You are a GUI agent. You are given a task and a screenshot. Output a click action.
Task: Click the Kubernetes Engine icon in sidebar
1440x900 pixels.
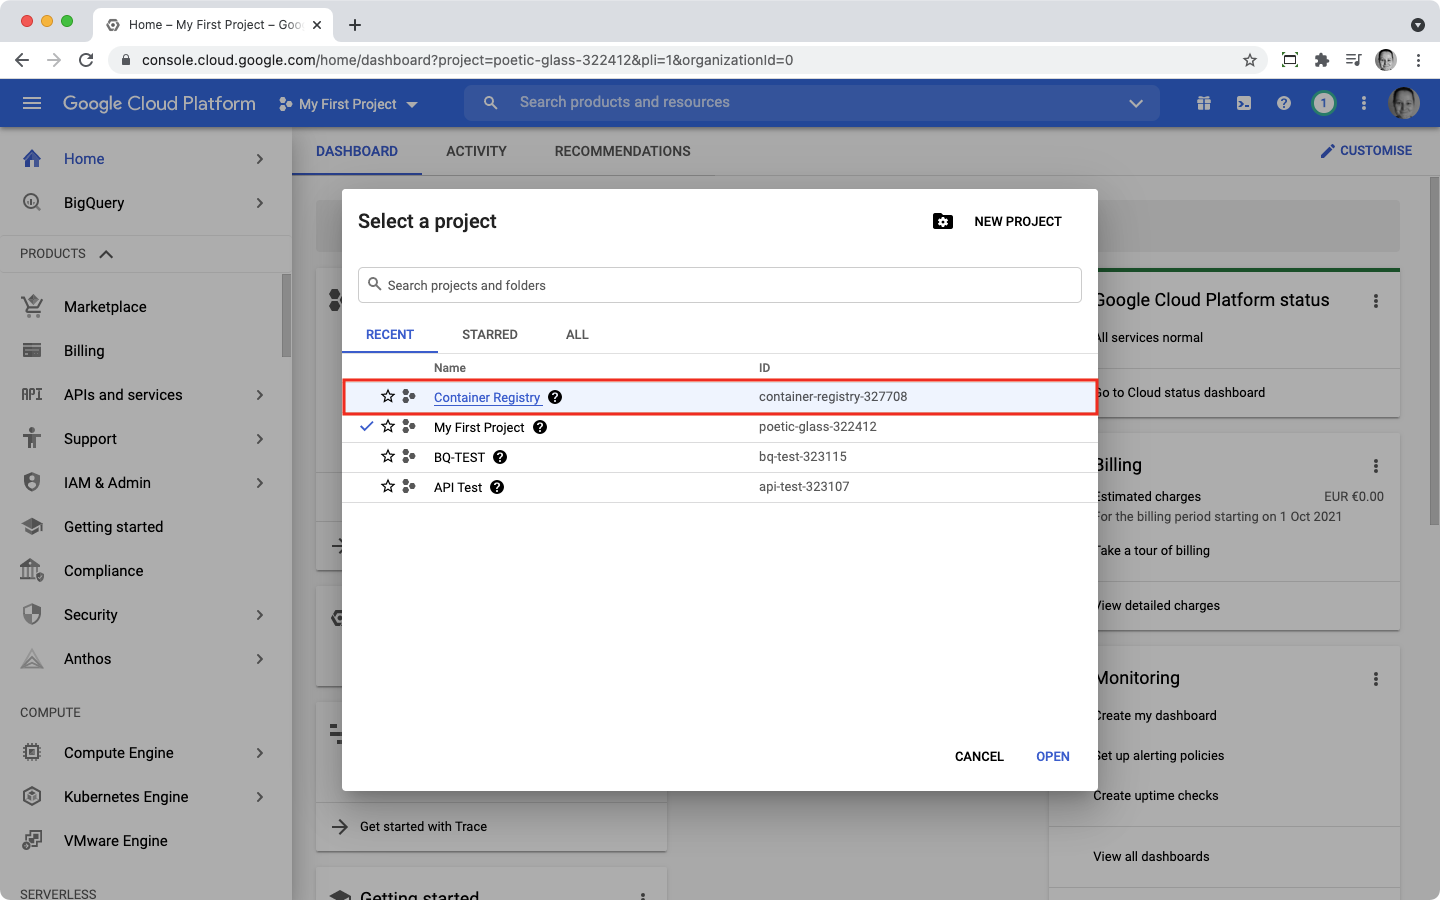[x=32, y=796]
